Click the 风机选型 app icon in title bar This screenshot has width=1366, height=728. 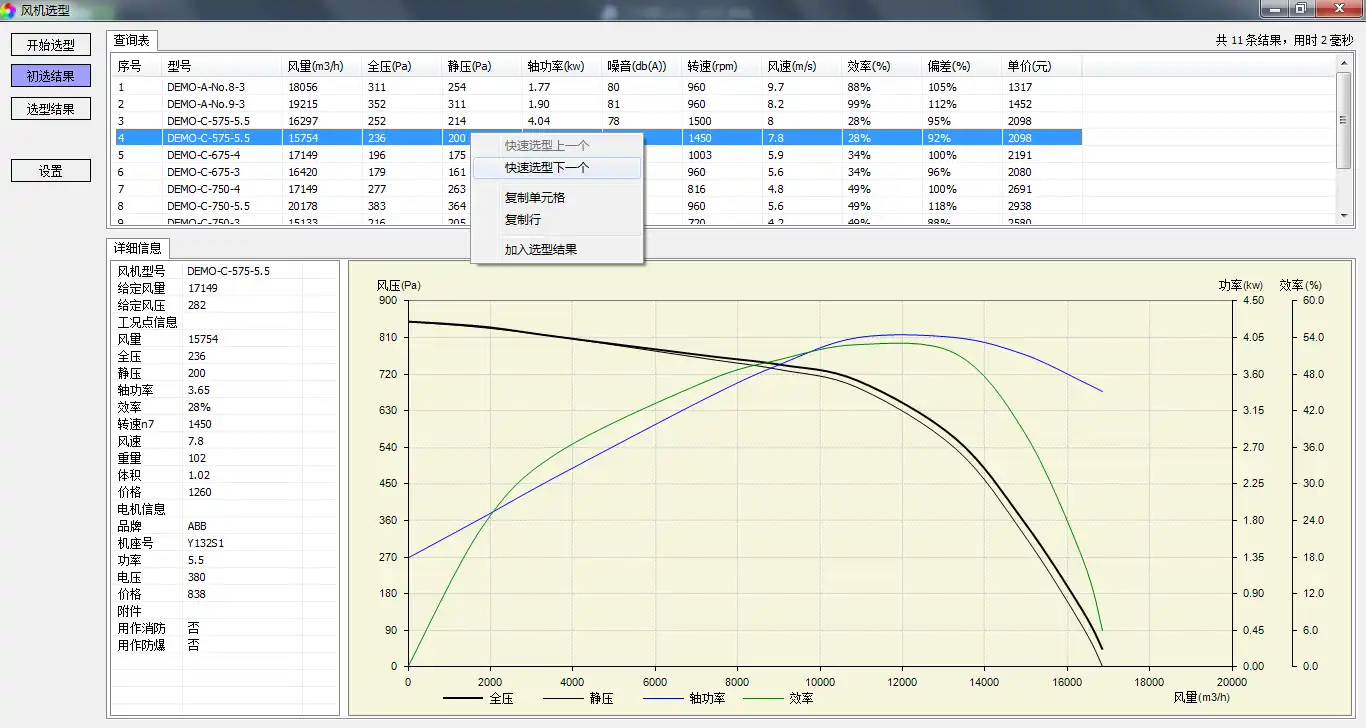pyautogui.click(x=9, y=9)
